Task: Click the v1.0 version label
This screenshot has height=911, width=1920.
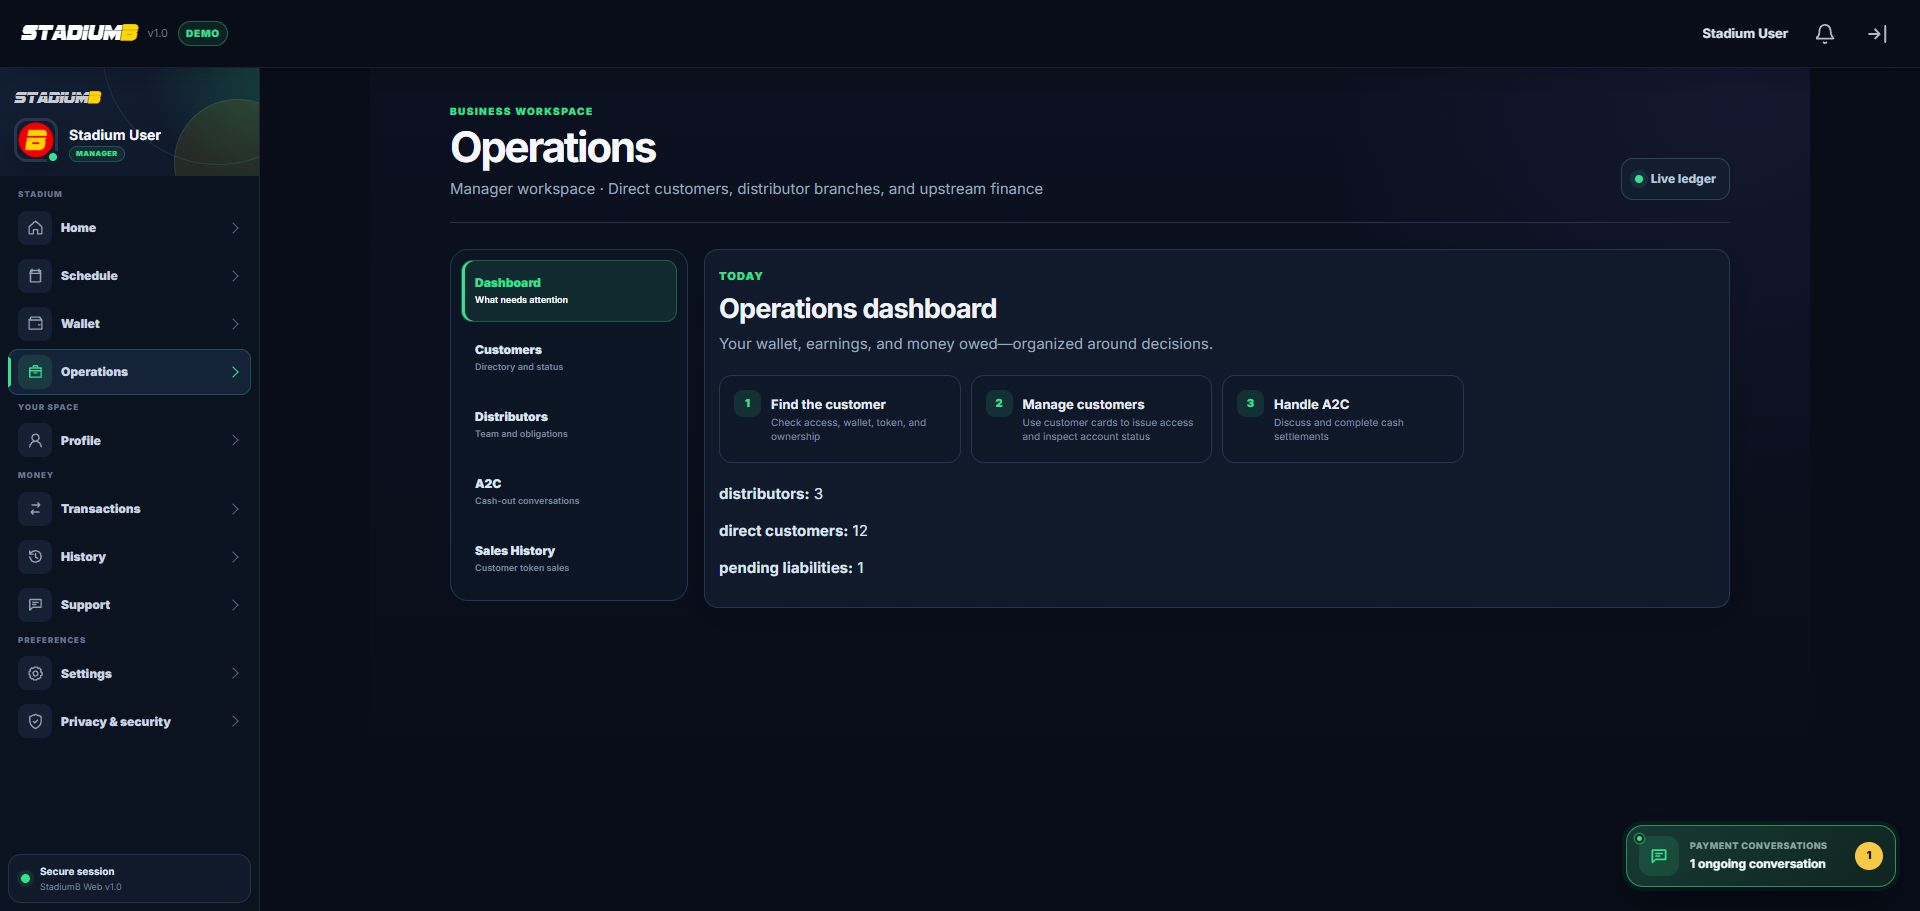Action: tap(157, 34)
